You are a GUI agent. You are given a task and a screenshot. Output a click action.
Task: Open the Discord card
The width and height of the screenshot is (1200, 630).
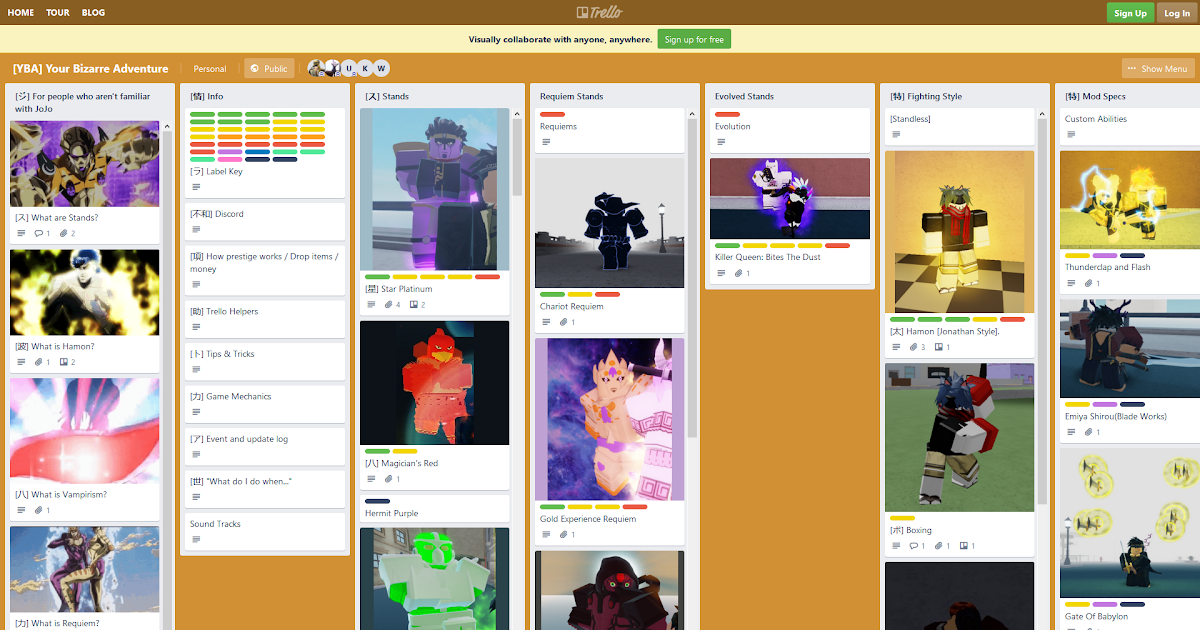[x=265, y=221]
